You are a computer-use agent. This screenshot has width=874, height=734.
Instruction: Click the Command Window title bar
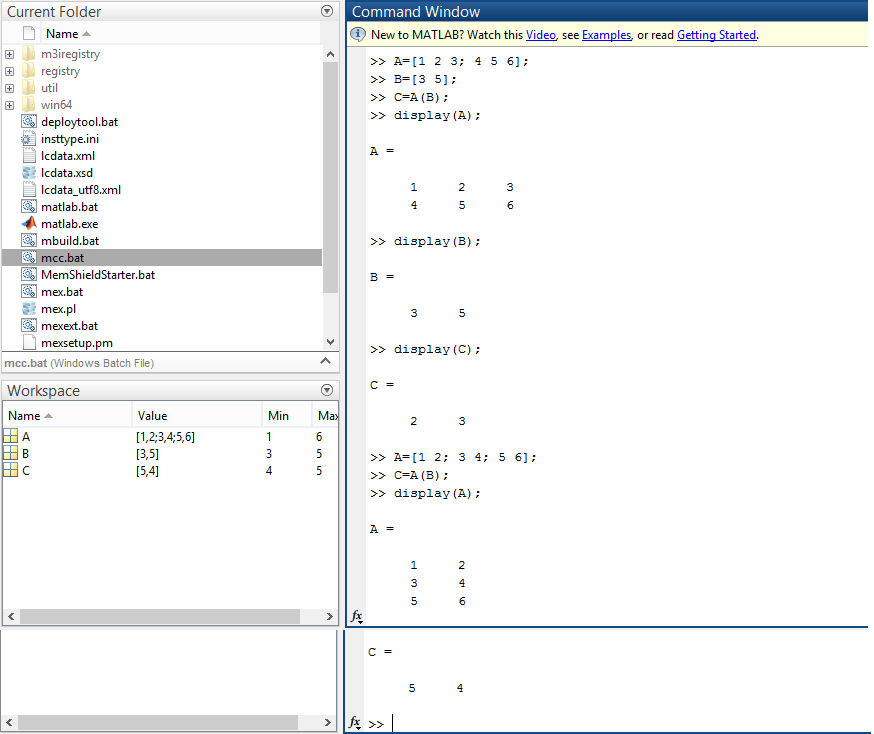(x=607, y=11)
